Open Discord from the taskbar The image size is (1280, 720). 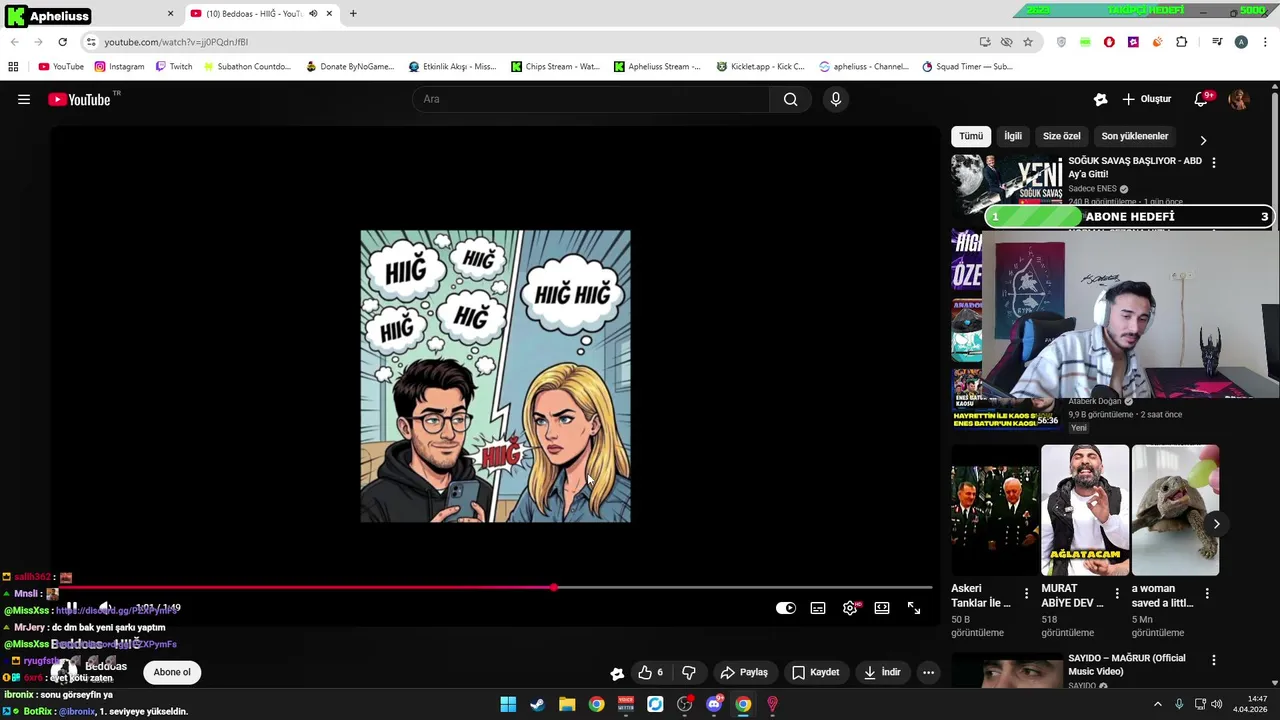point(714,704)
